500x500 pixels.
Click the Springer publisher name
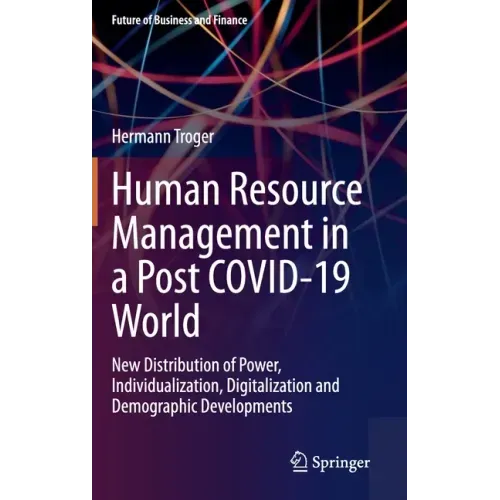point(341,463)
